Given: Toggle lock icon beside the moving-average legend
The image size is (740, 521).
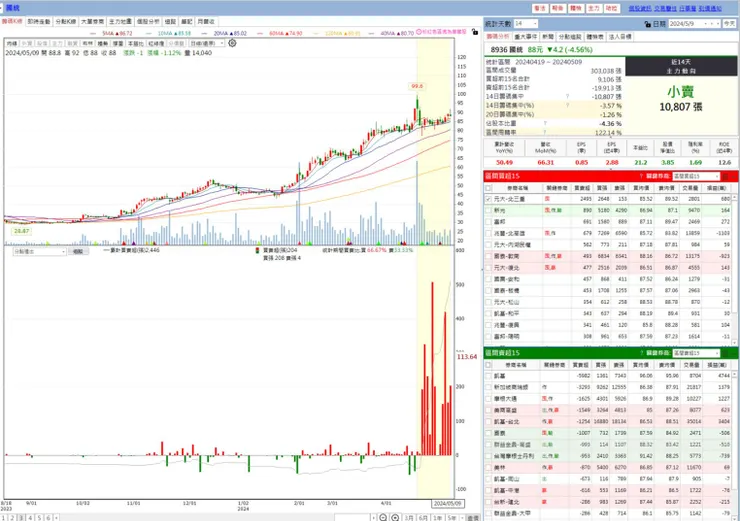Looking at the screenshot, I should [x=475, y=32].
